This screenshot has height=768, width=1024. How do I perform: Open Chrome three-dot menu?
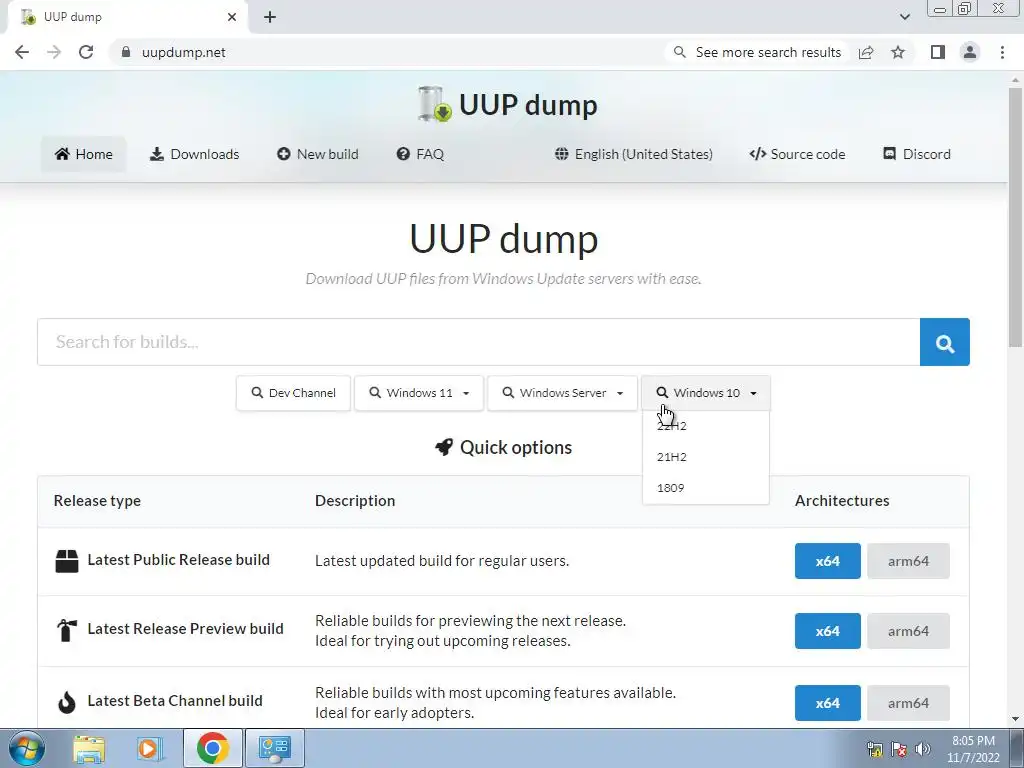click(x=1002, y=52)
